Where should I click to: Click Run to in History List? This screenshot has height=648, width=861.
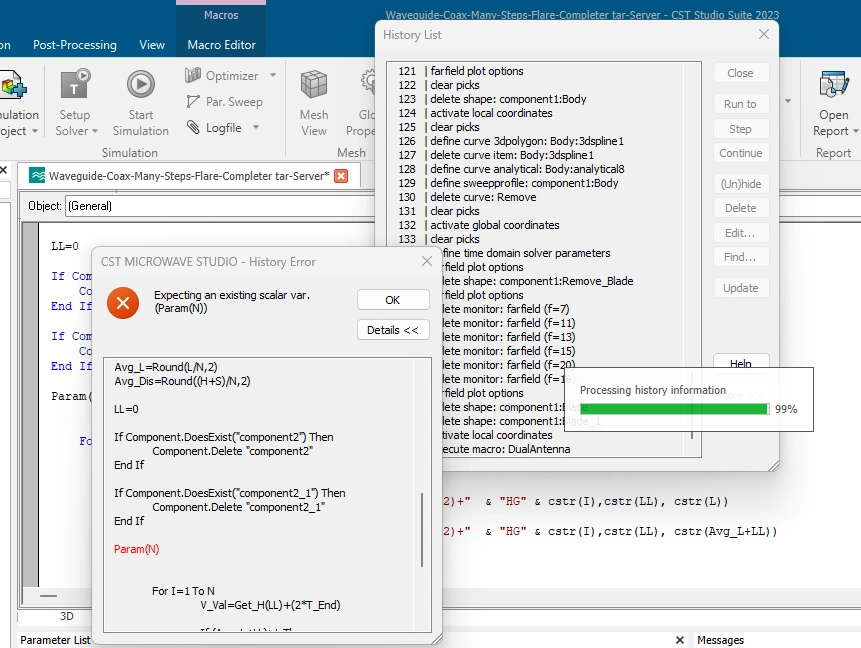coord(741,104)
